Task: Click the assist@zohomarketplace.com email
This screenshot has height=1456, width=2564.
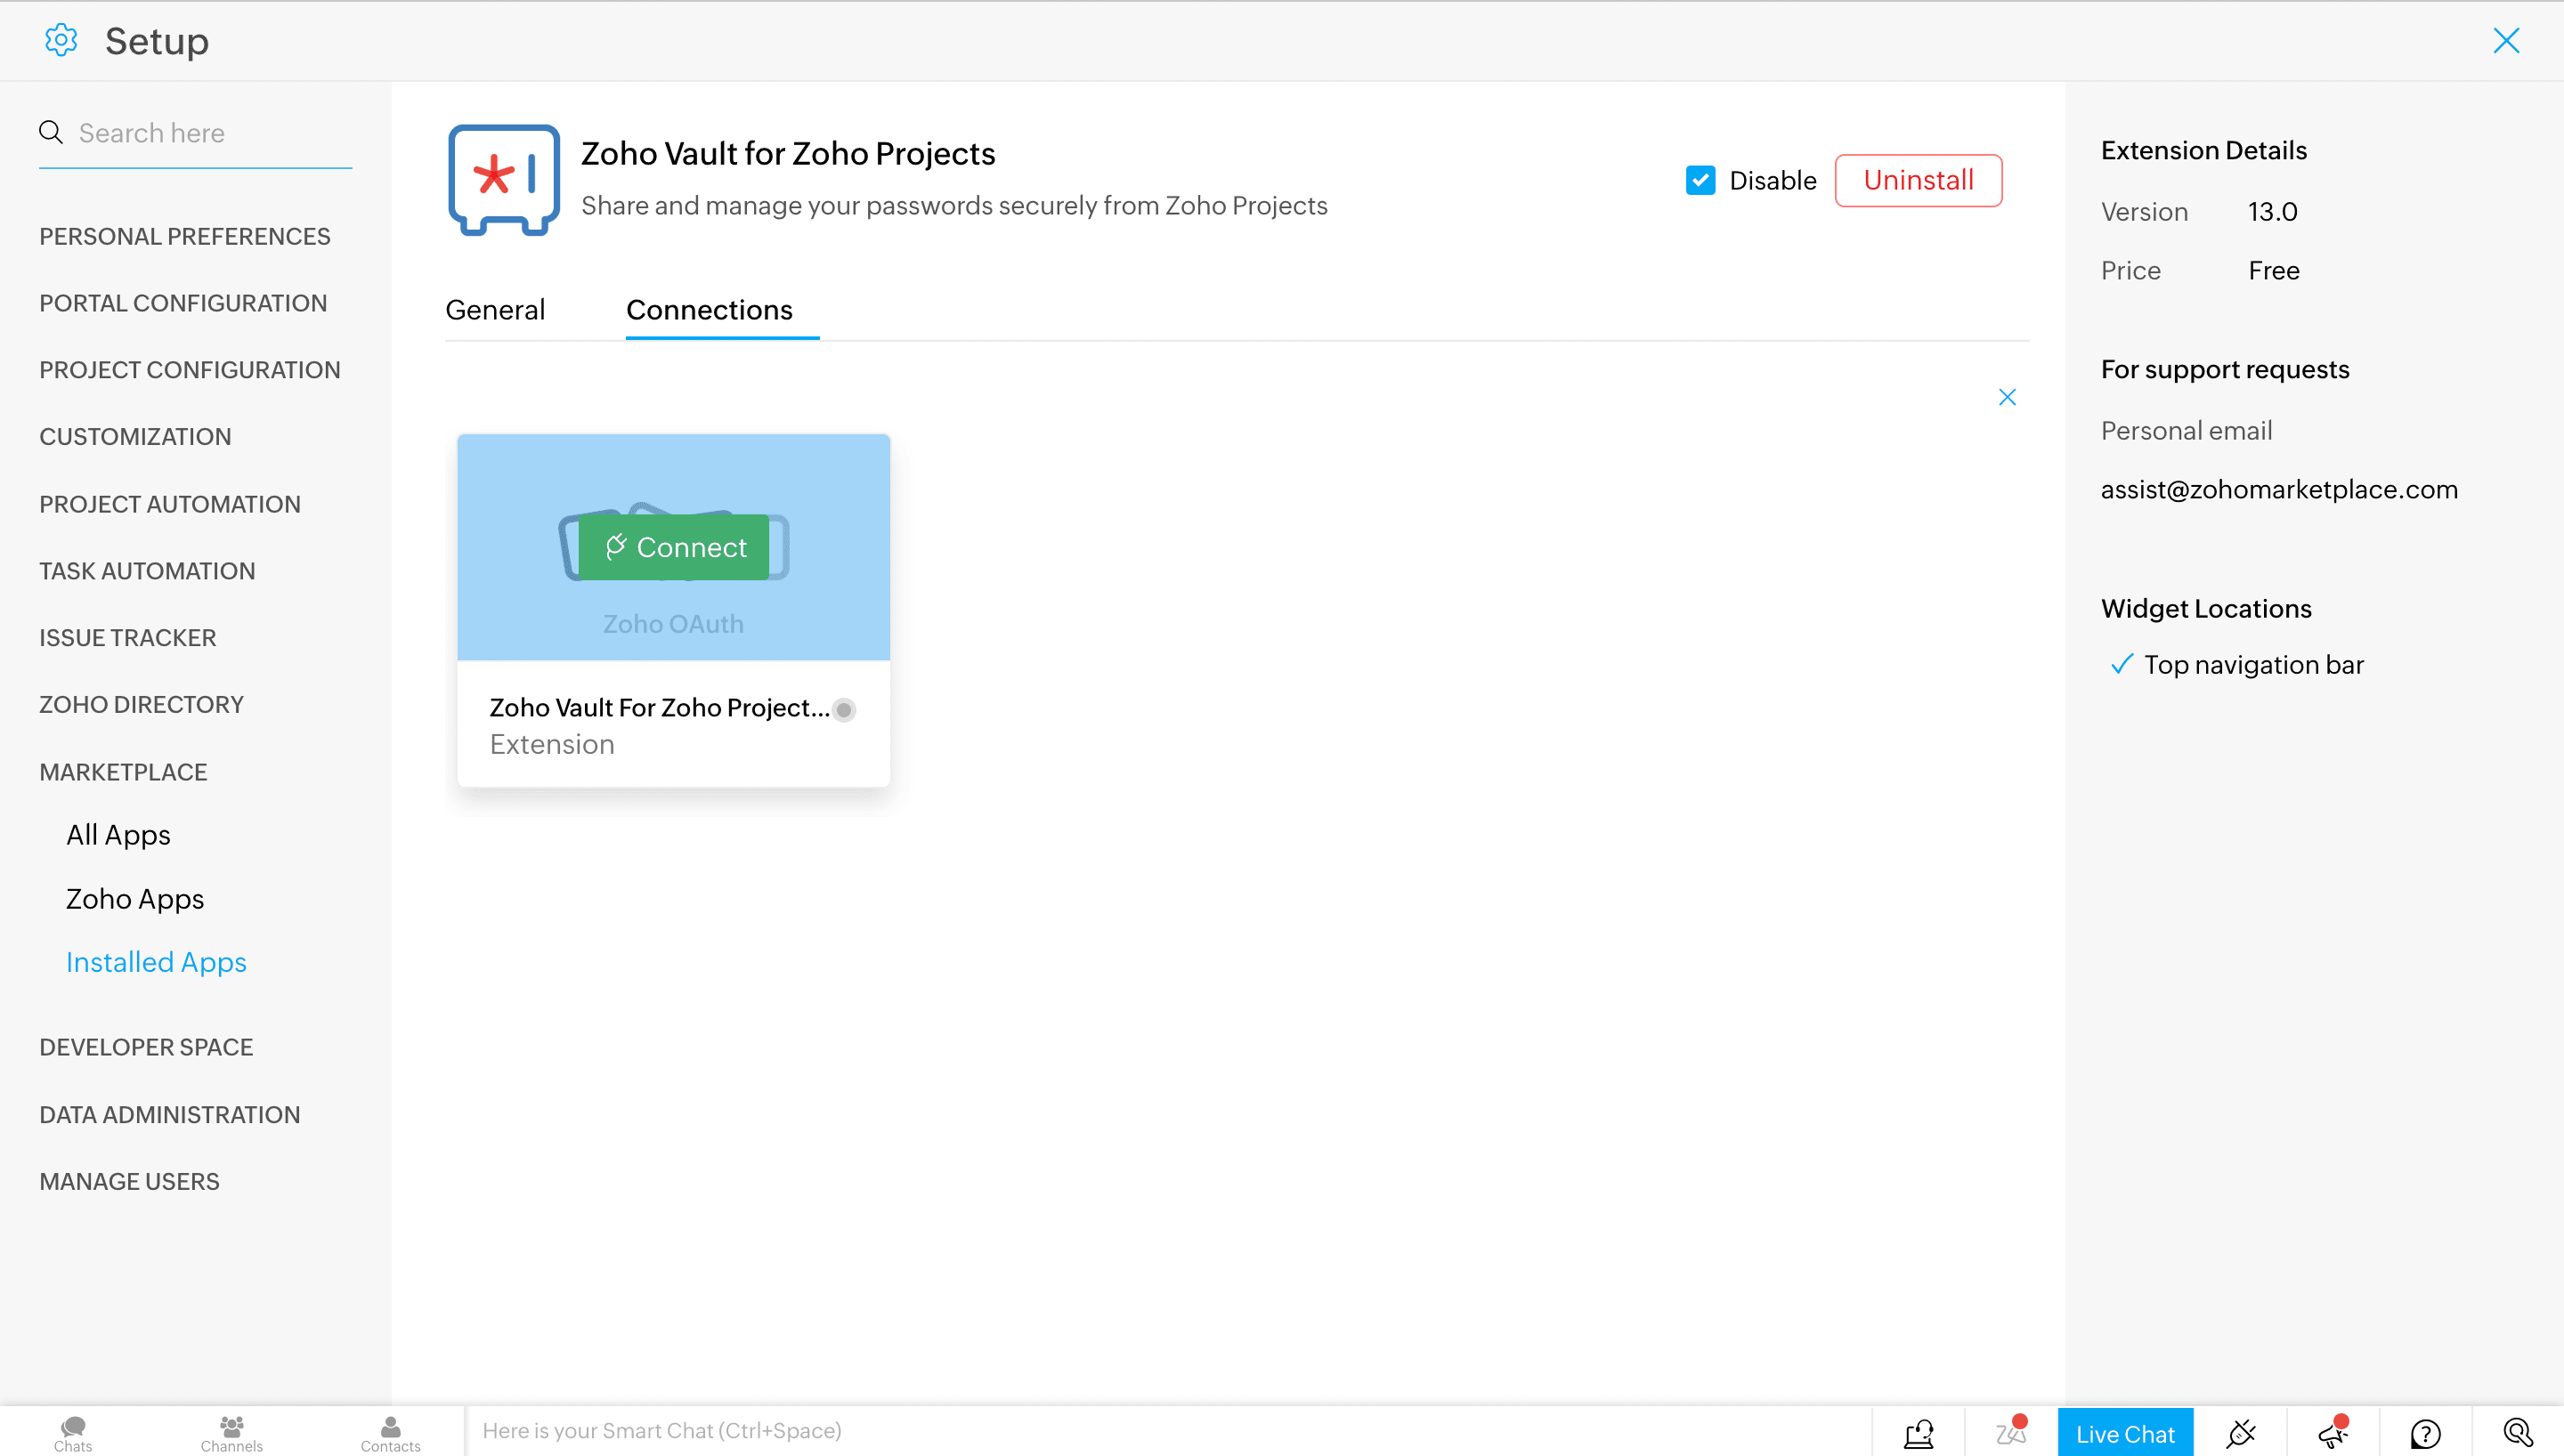Action: tap(2279, 490)
